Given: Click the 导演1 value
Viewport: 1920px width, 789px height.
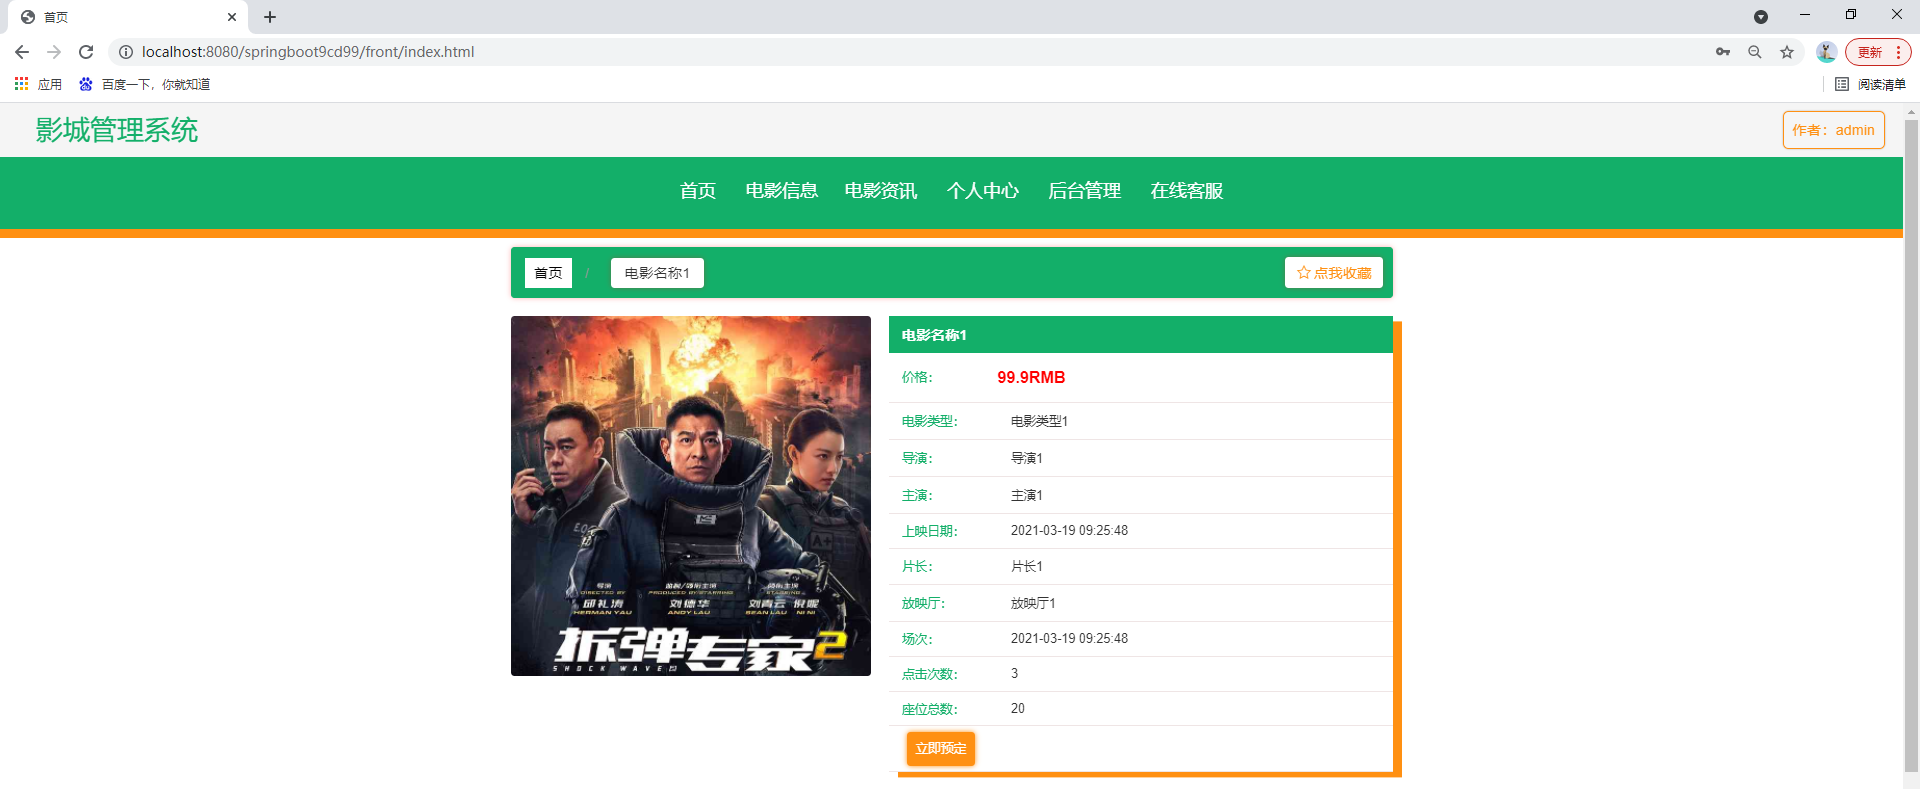Looking at the screenshot, I should pyautogui.click(x=1026, y=458).
